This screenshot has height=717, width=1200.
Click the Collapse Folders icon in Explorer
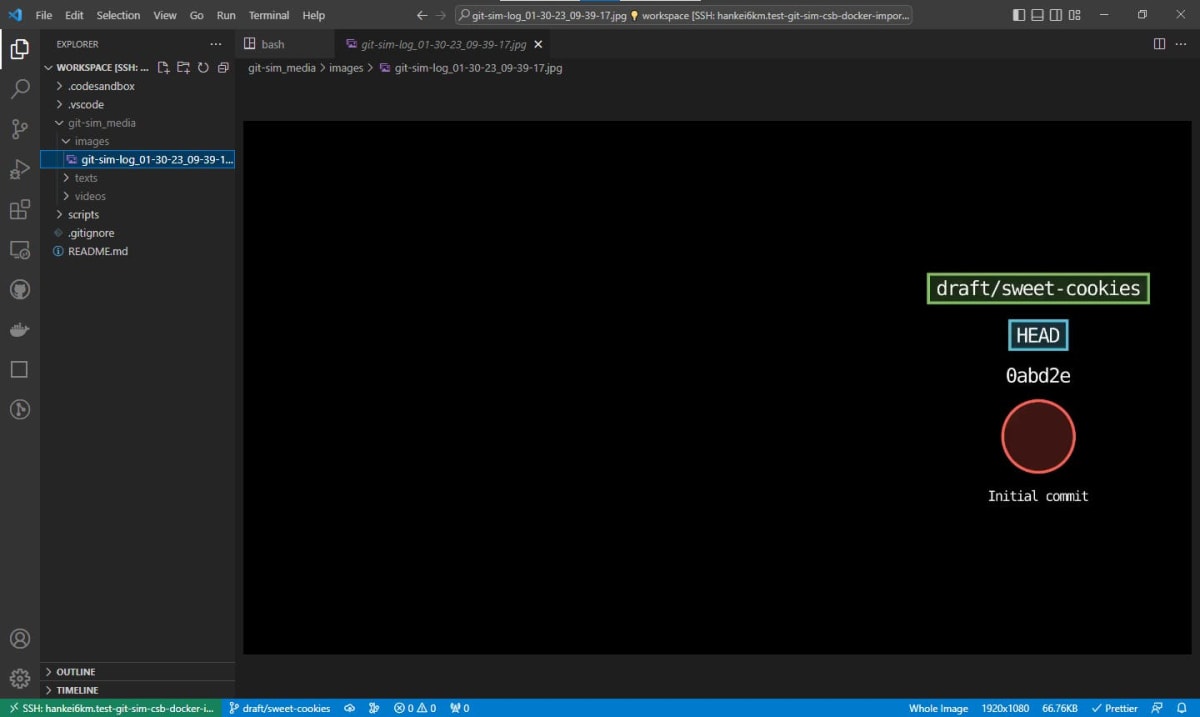point(222,67)
